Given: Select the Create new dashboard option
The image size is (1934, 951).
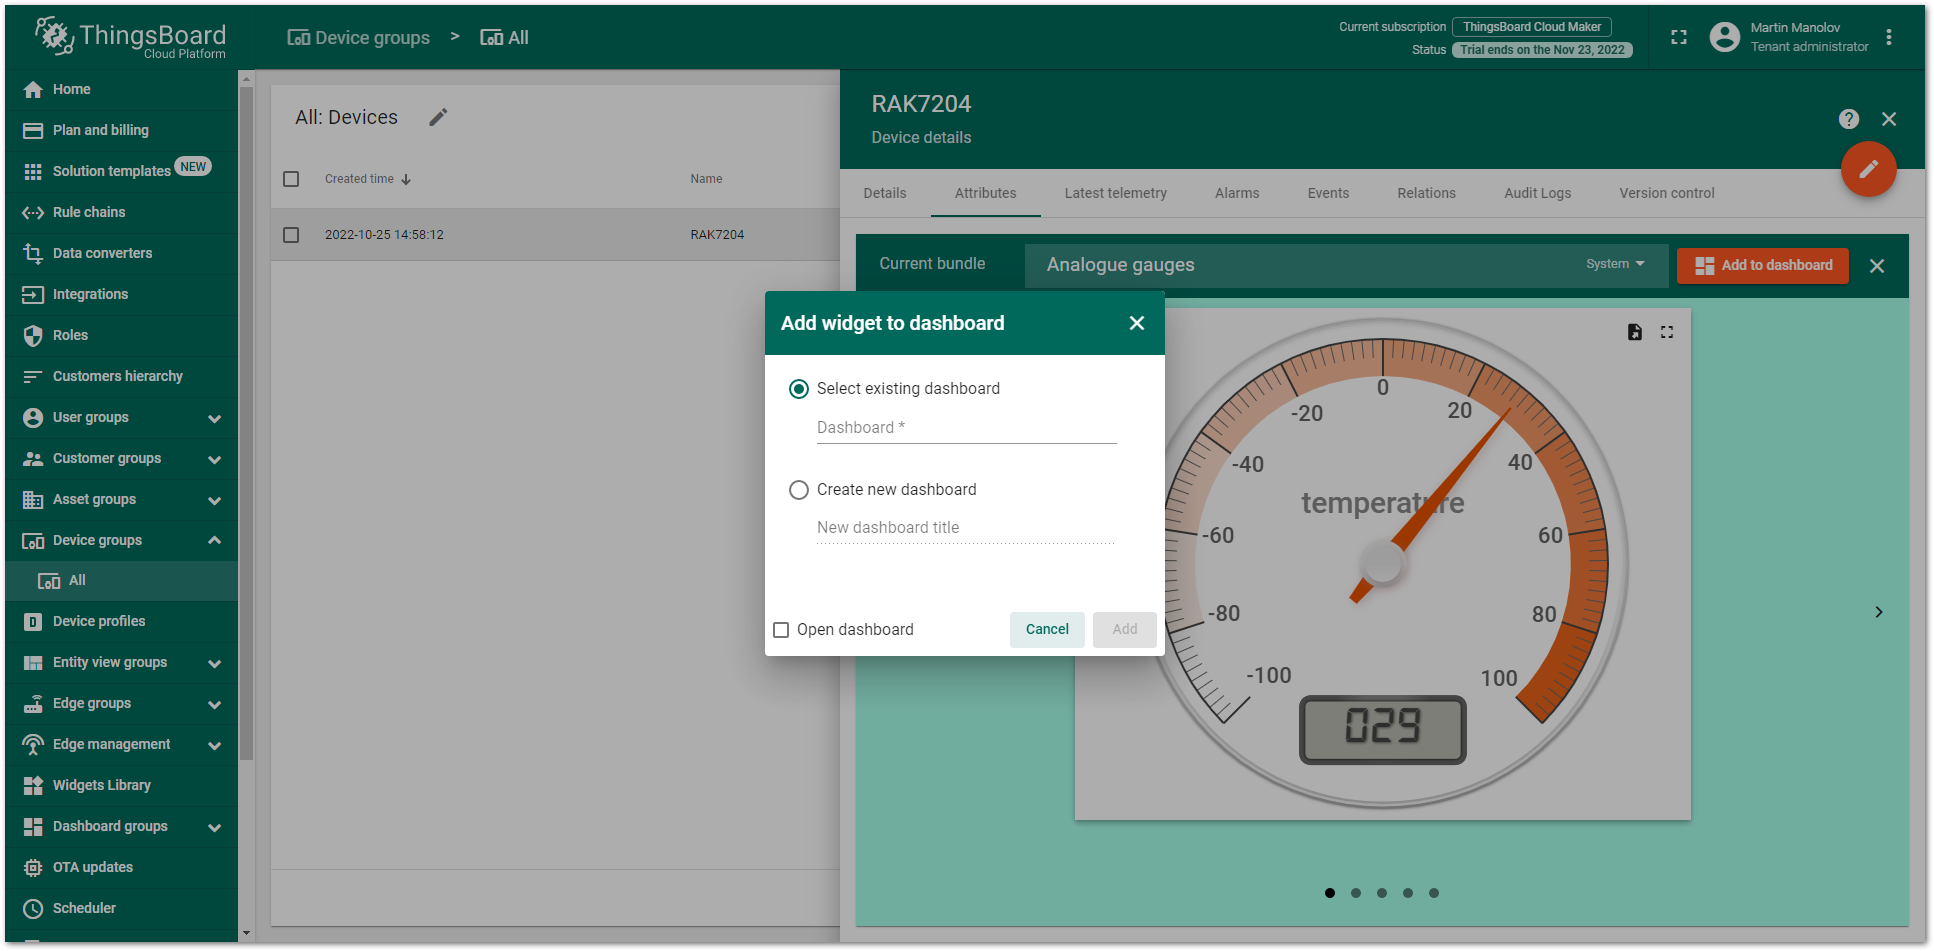Looking at the screenshot, I should point(798,490).
